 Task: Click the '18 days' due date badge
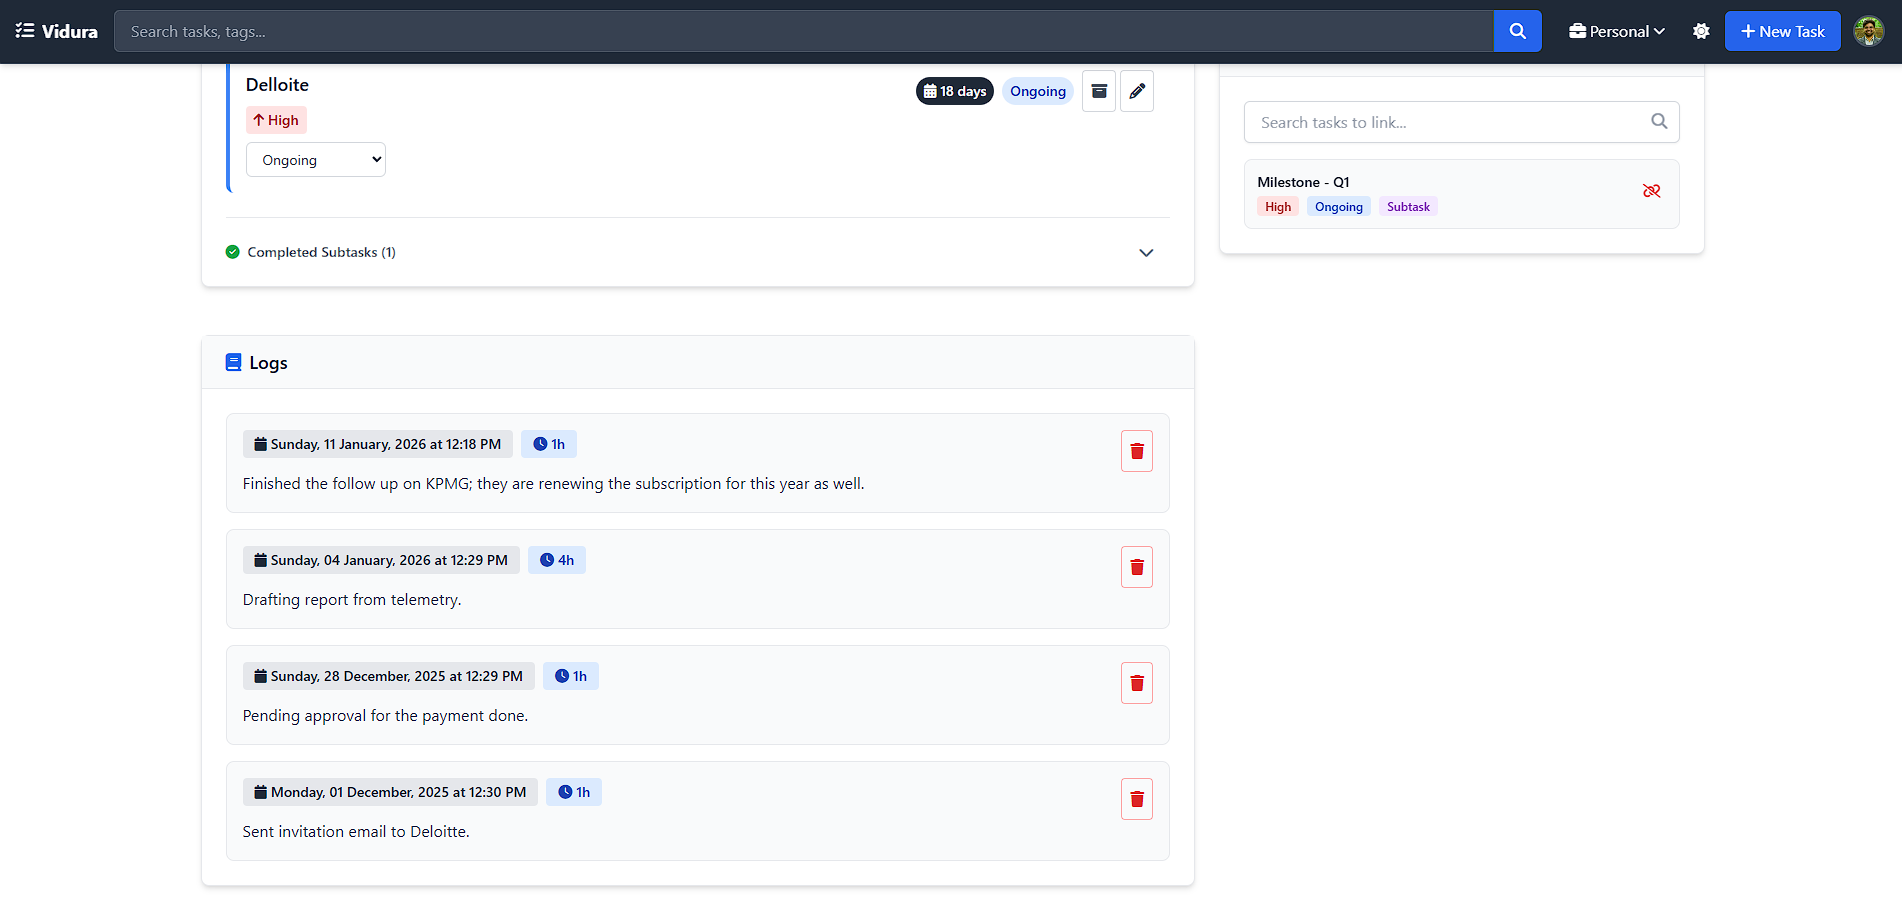coord(954,91)
